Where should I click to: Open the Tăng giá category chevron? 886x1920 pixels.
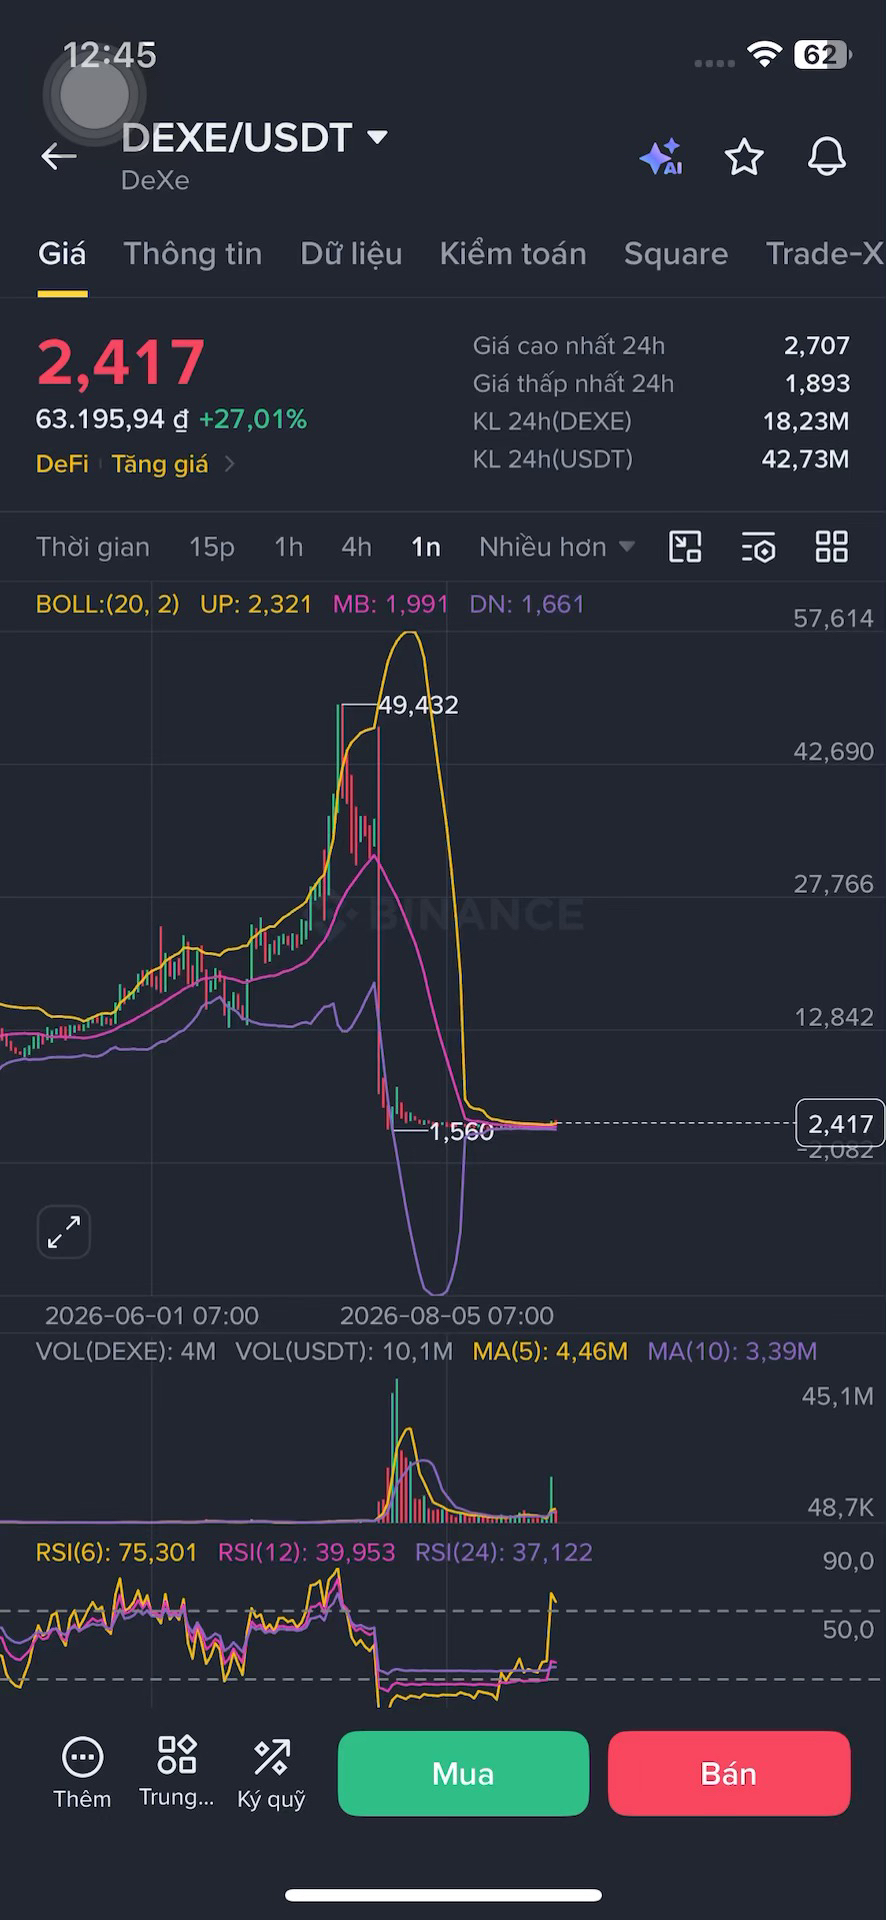click(x=230, y=464)
